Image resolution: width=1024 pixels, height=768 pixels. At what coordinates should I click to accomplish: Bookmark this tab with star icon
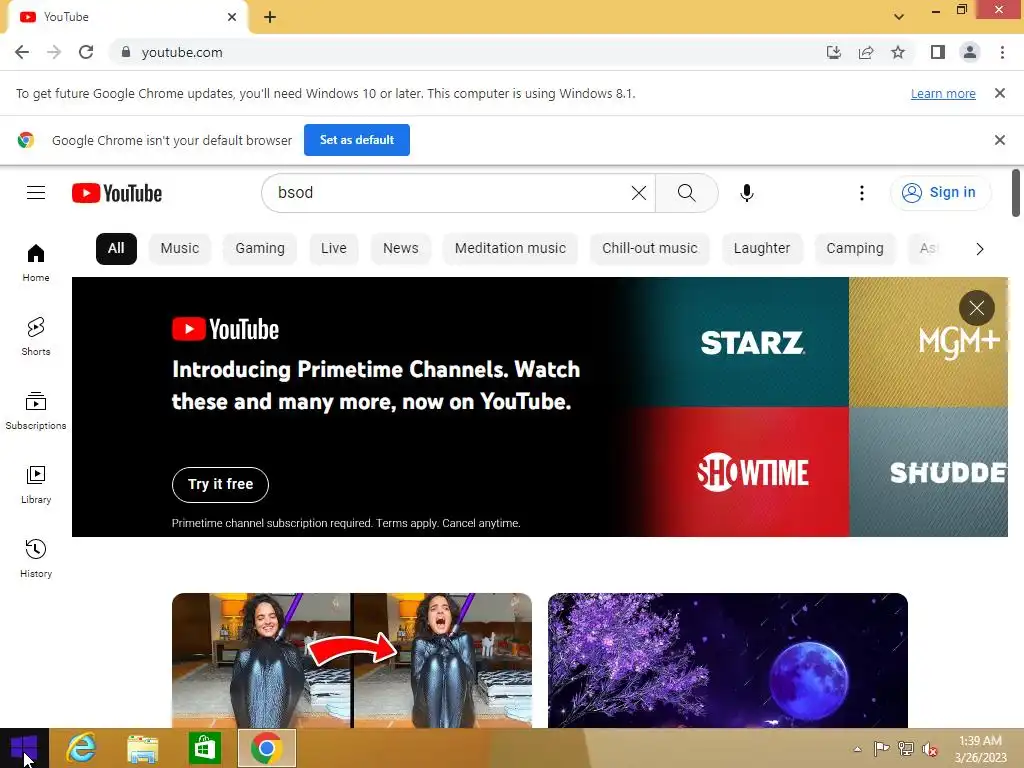coord(898,52)
